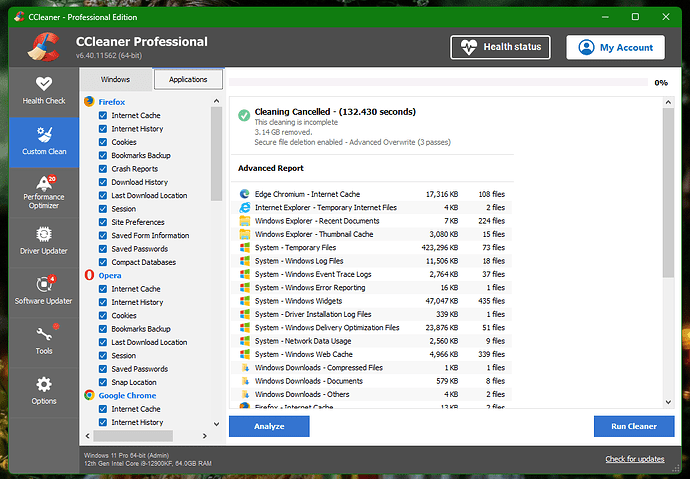The image size is (690, 479).
Task: Uncheck Firefox Cookies checkbox
Action: click(103, 142)
